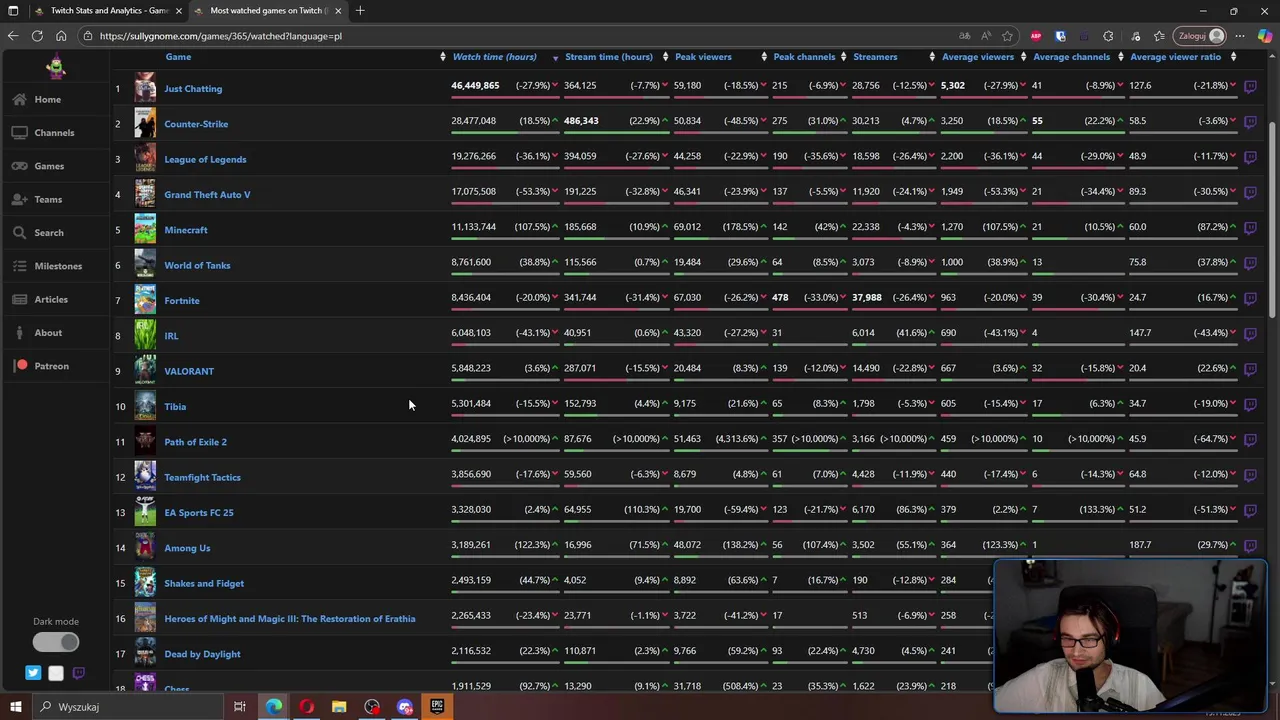Open Task View on the taskbar
This screenshot has height=720, width=1280.
pyautogui.click(x=240, y=707)
